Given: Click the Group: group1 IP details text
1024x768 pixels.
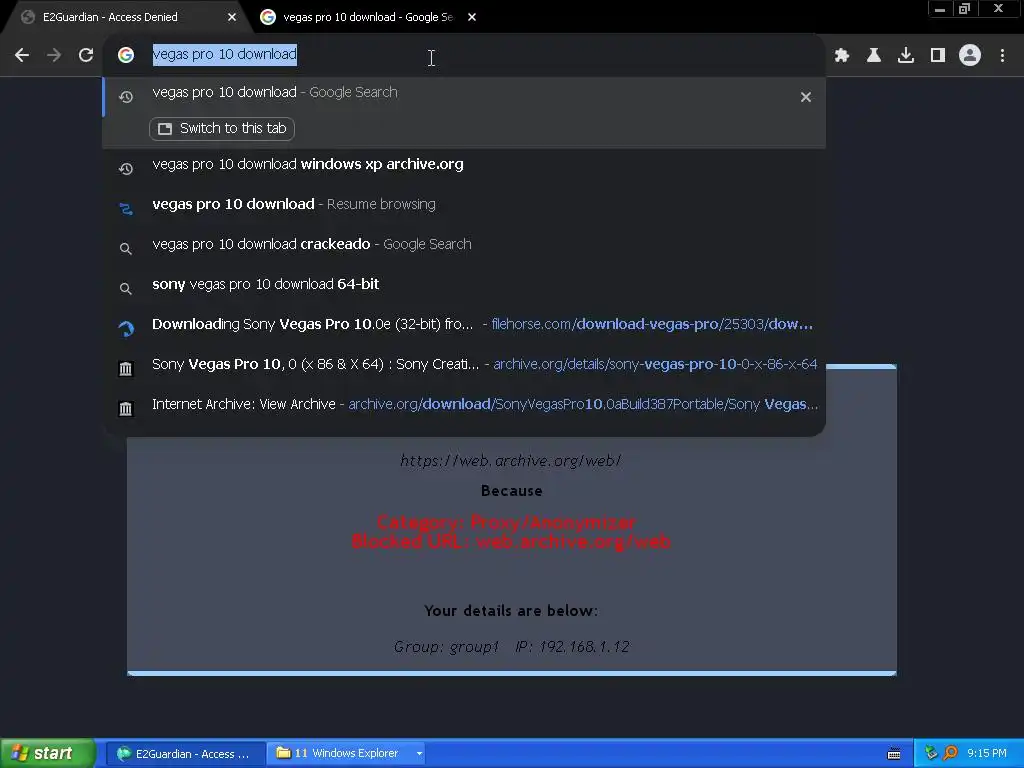Looking at the screenshot, I should [x=511, y=647].
